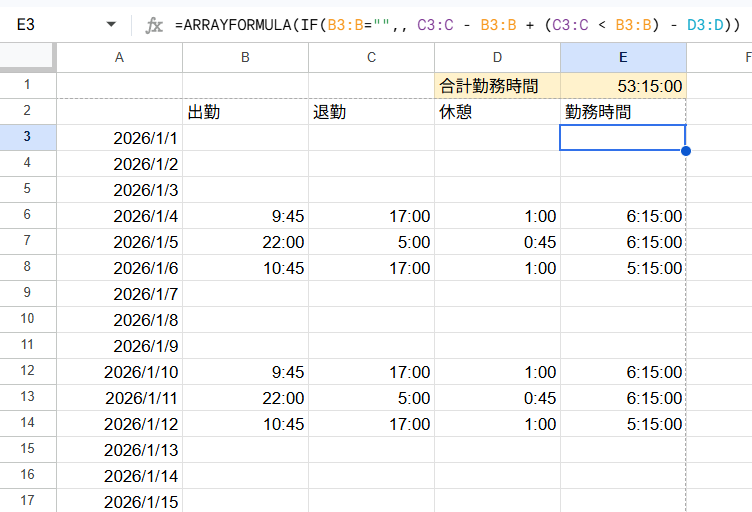Click the 出勤 header cell
The image size is (752, 512).
pyautogui.click(x=246, y=112)
